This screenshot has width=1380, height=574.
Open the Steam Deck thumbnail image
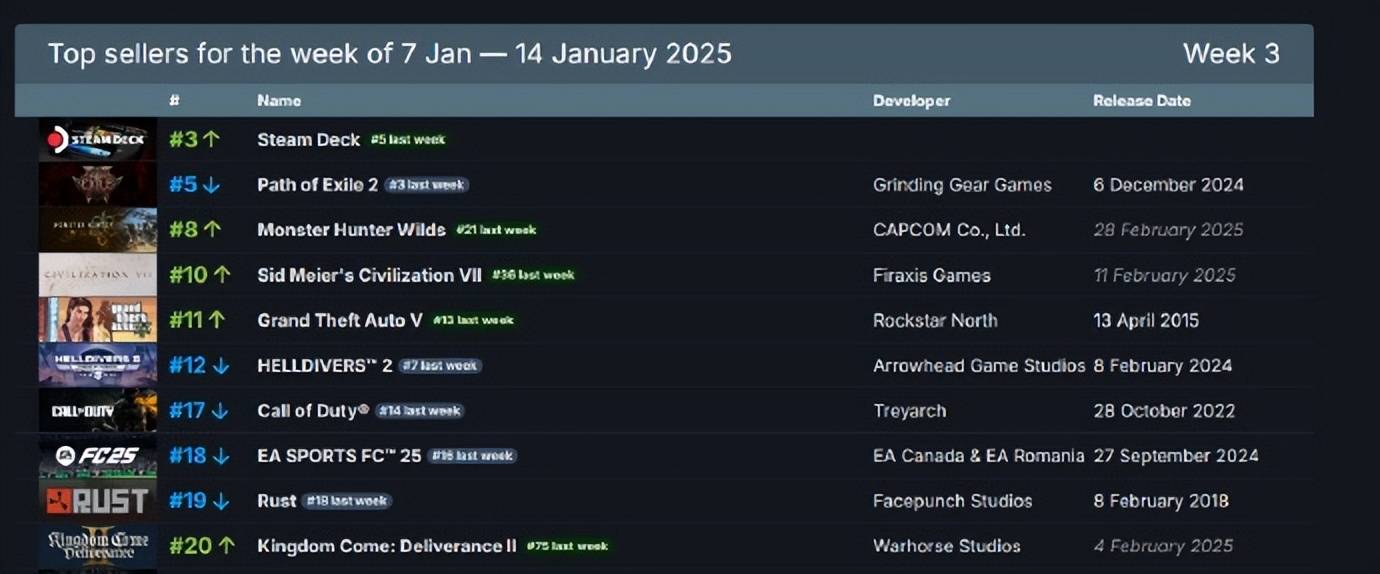pyautogui.click(x=98, y=140)
